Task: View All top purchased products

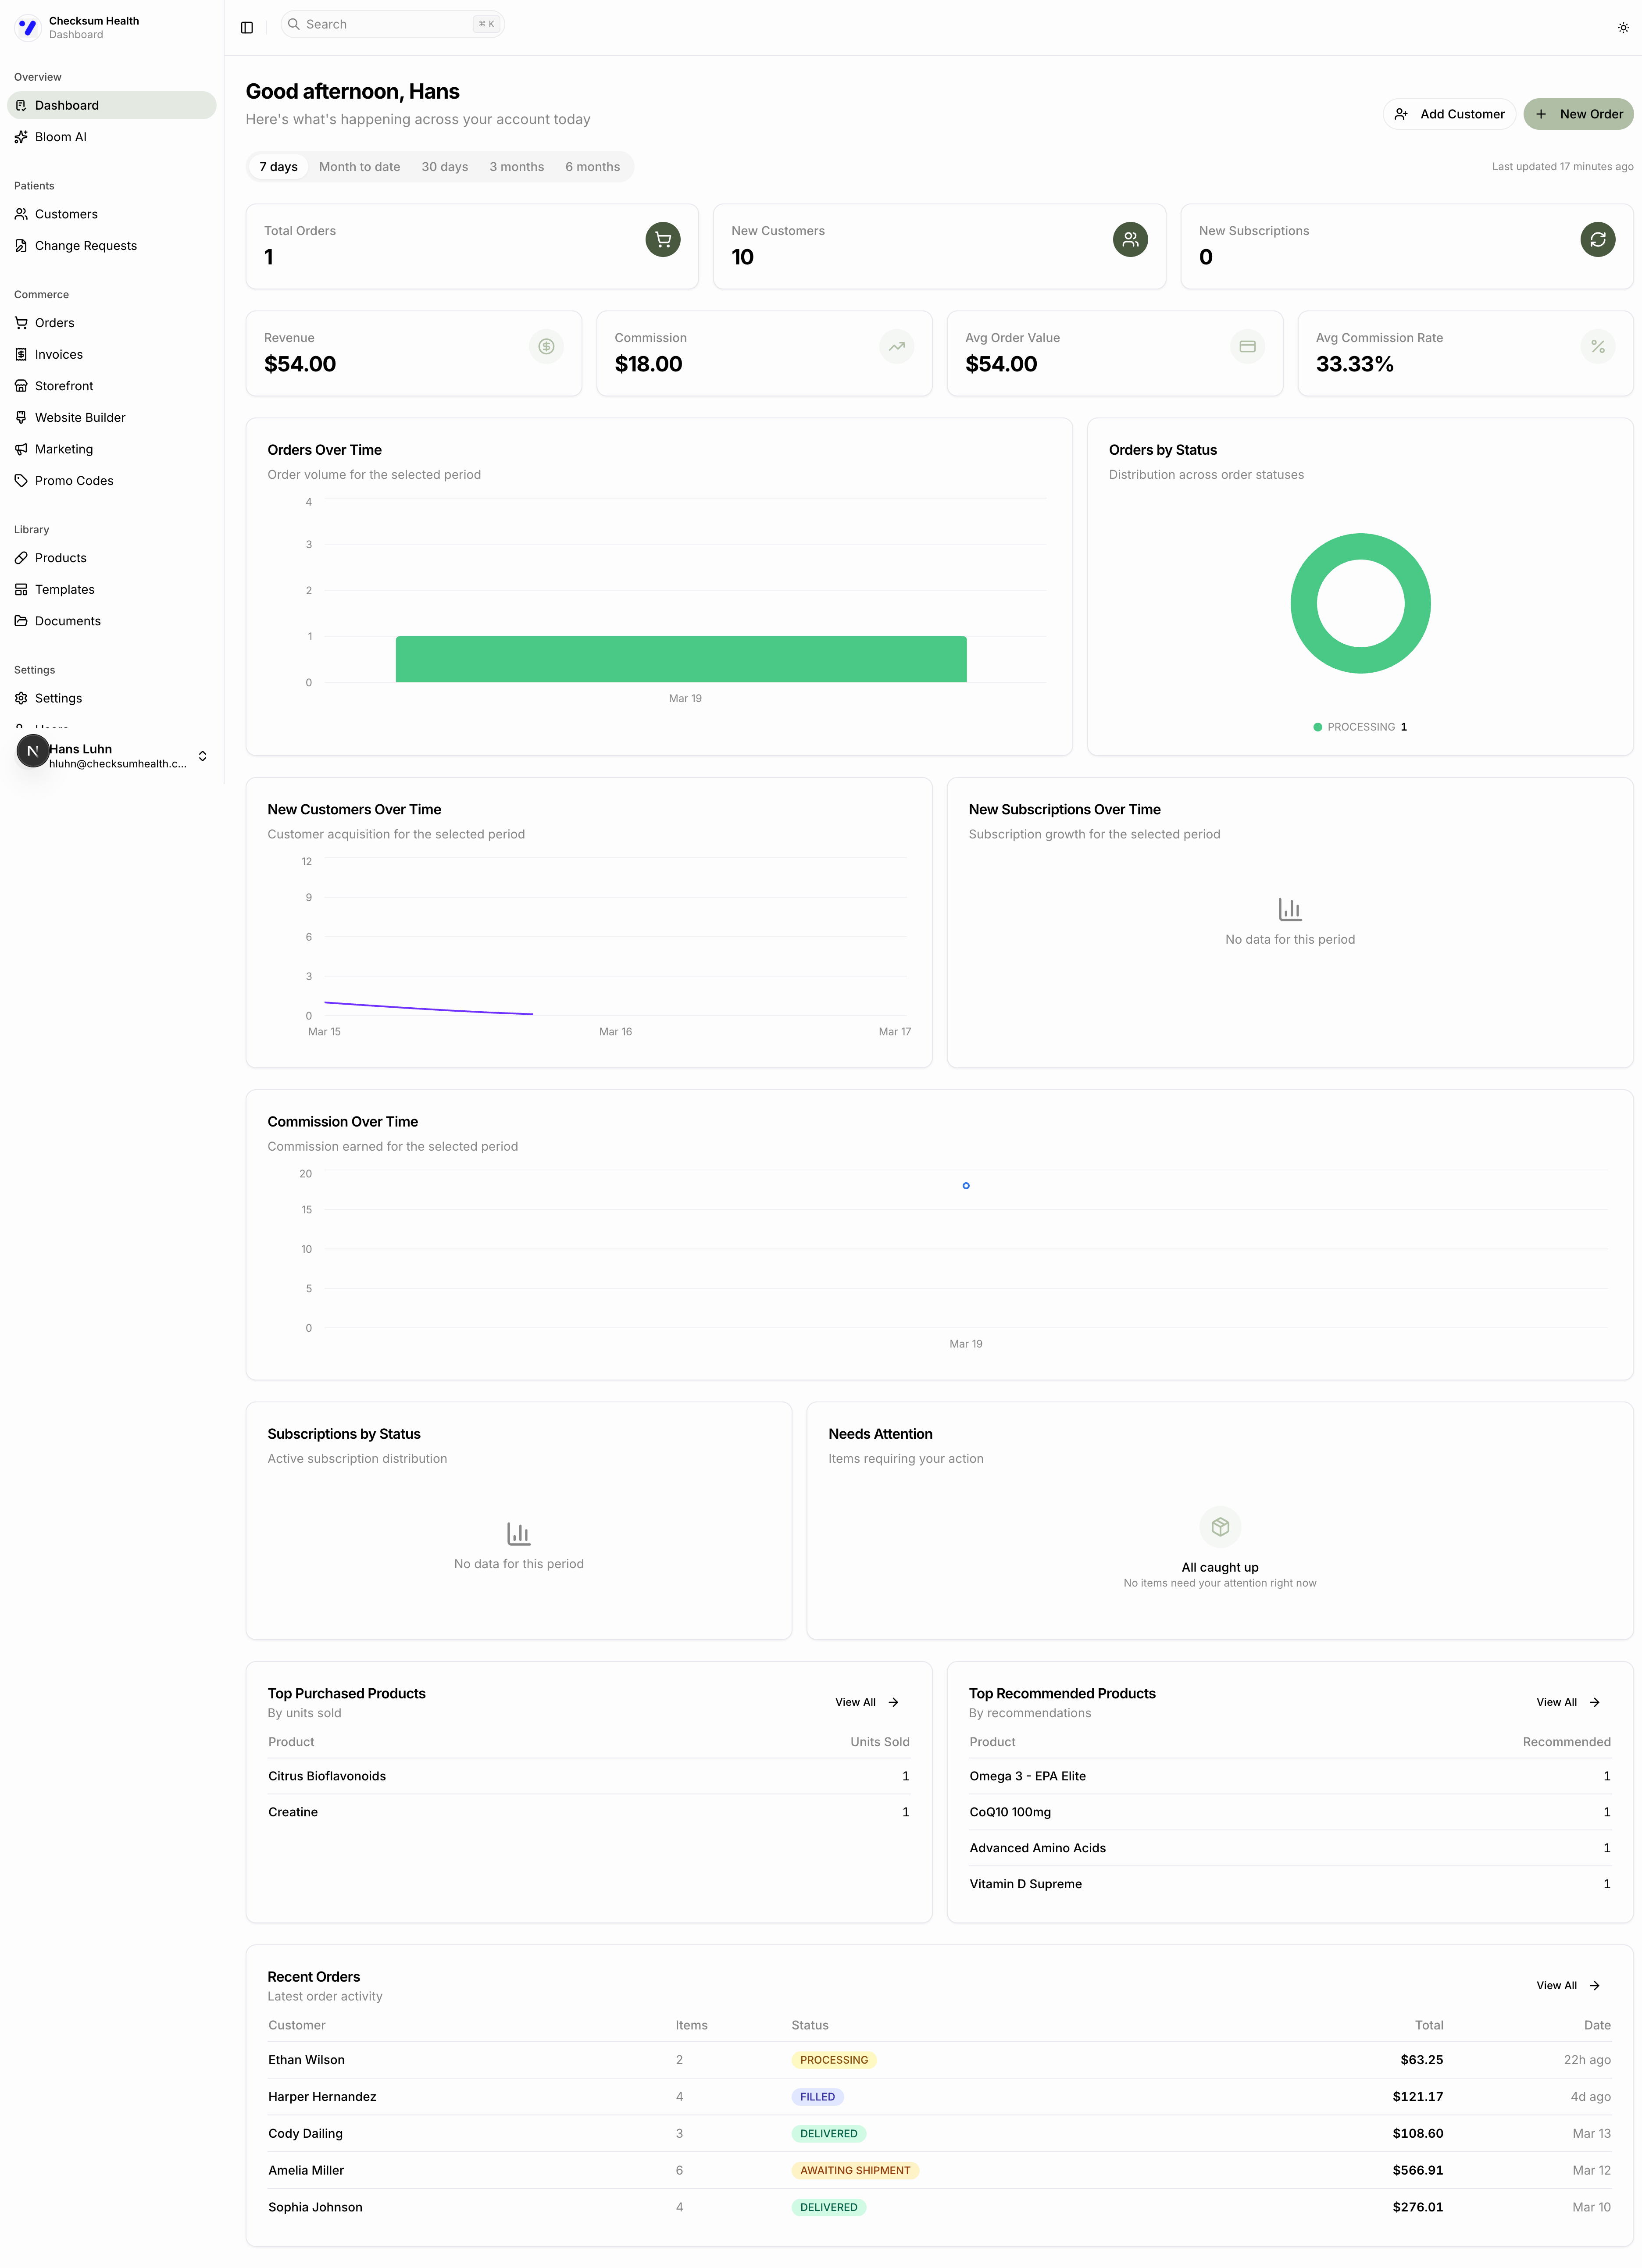Action: point(867,1702)
